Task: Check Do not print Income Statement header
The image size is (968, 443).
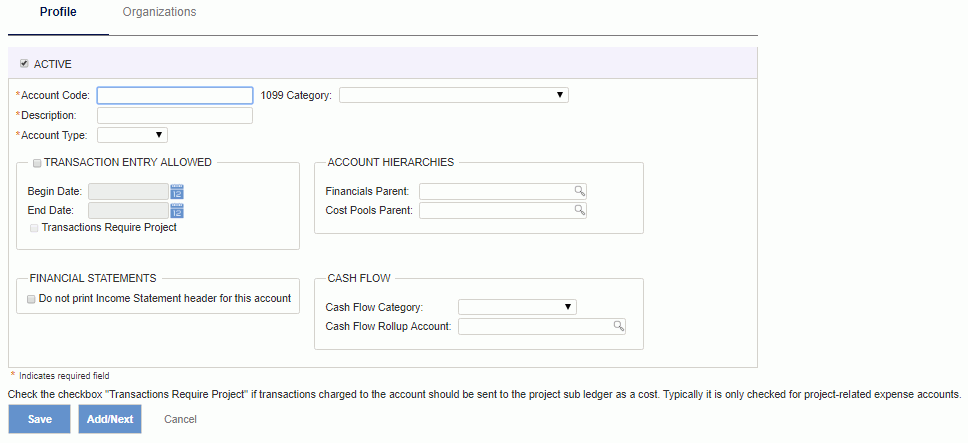Action: tap(31, 299)
